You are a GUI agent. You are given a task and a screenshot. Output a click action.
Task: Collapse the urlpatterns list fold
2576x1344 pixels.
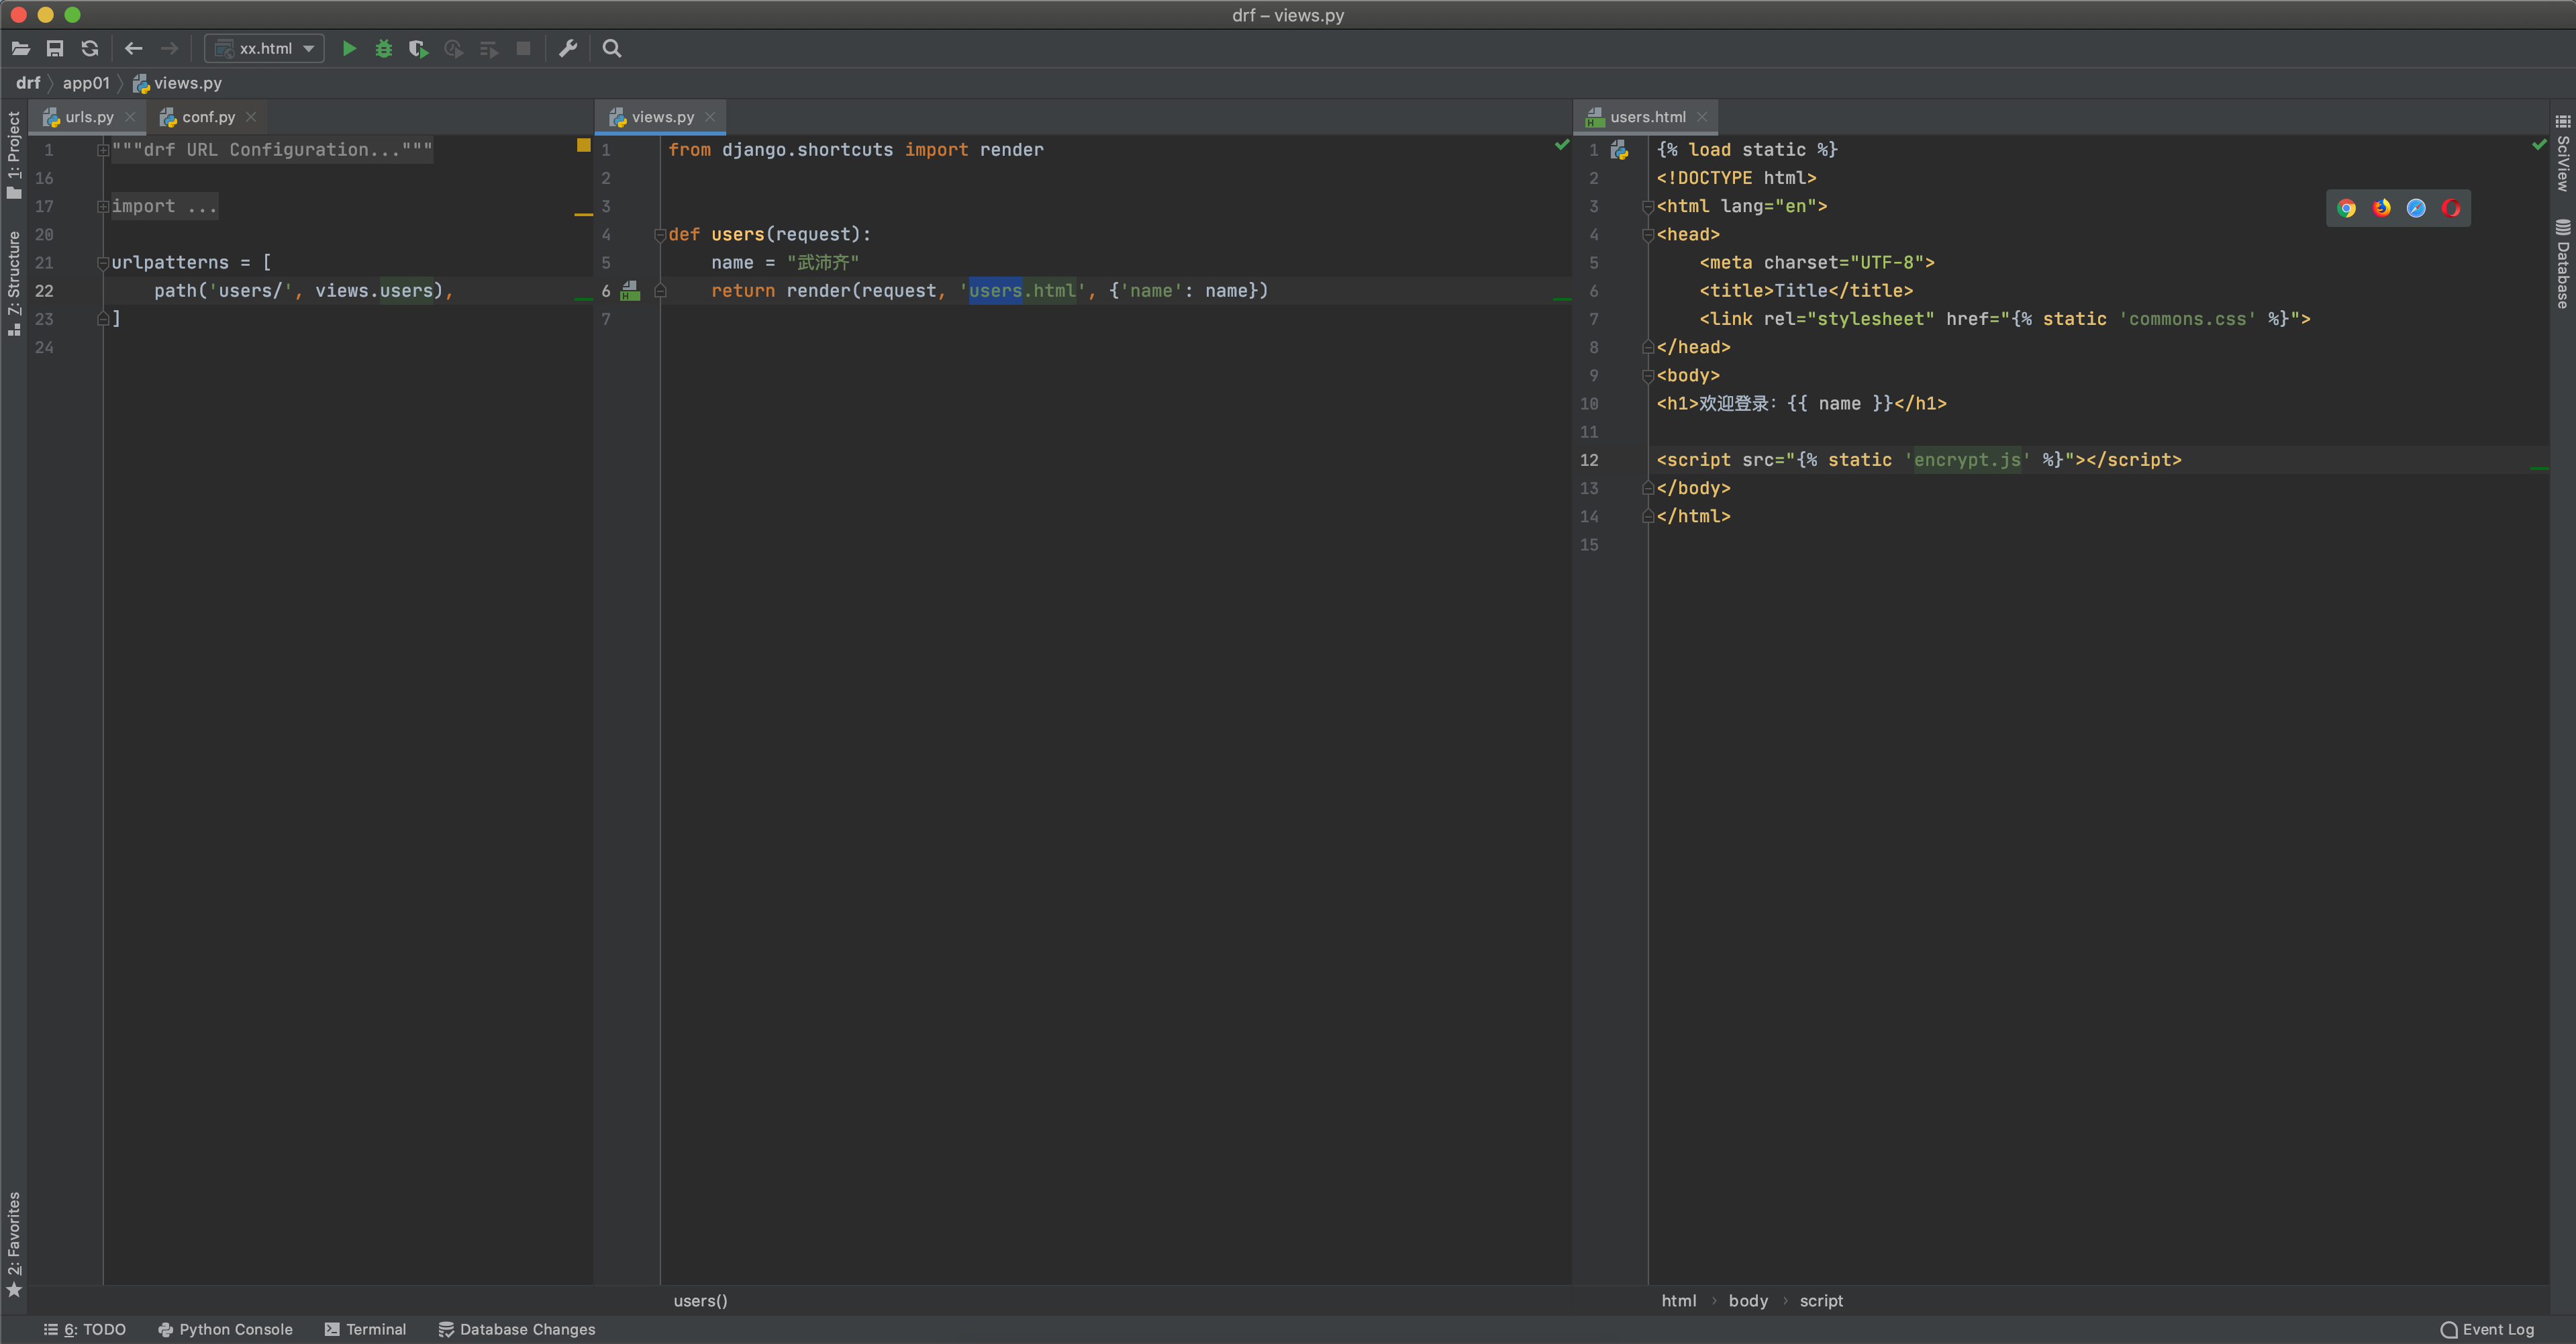(102, 263)
